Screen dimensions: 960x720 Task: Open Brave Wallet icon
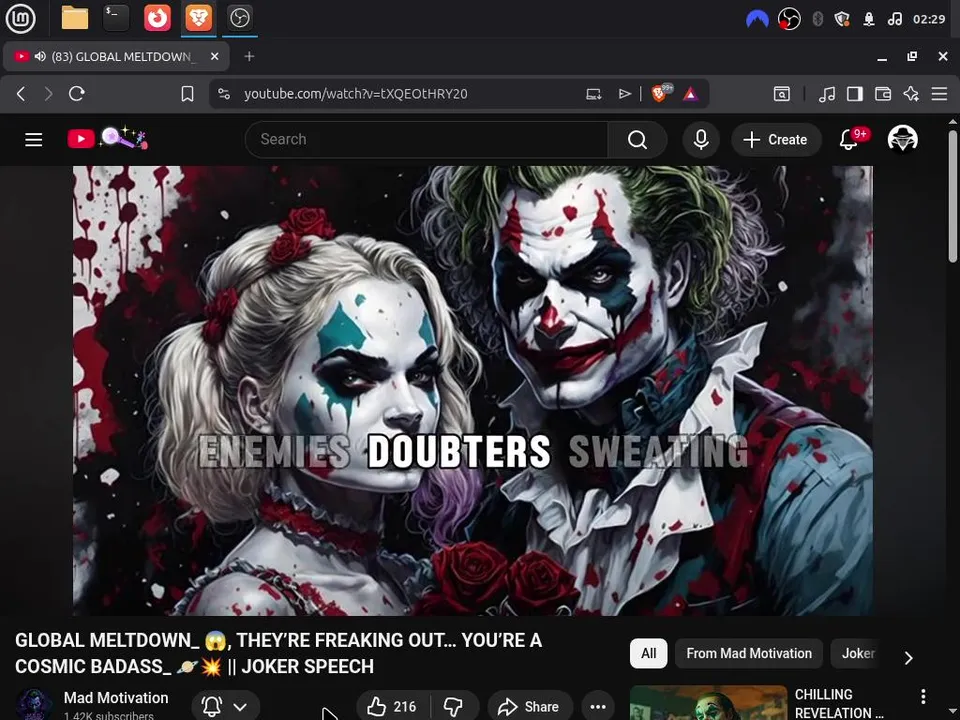tap(883, 94)
